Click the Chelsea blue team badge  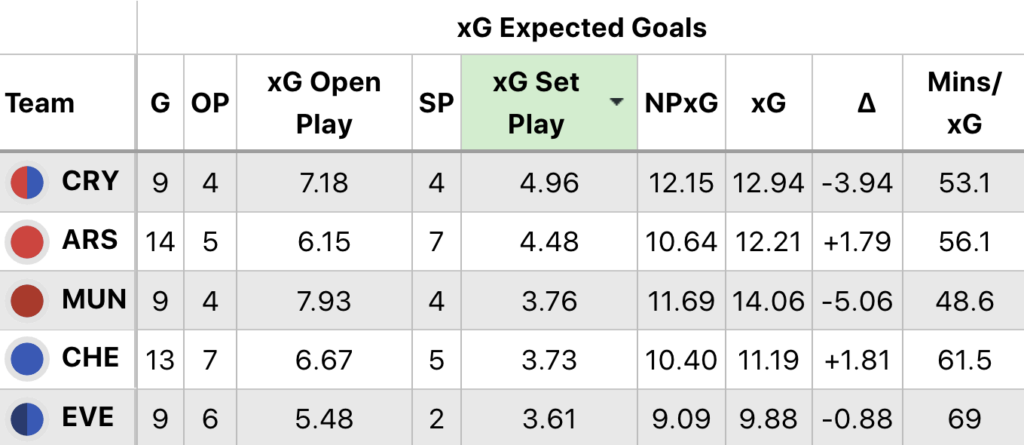[27, 358]
